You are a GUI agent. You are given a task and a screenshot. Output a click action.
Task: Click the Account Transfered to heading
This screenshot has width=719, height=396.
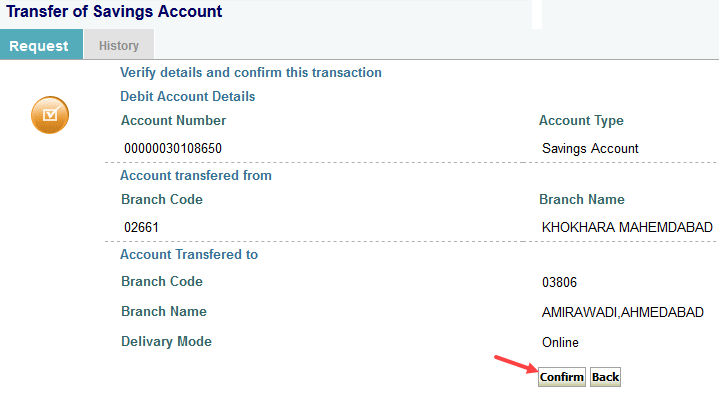click(x=189, y=254)
